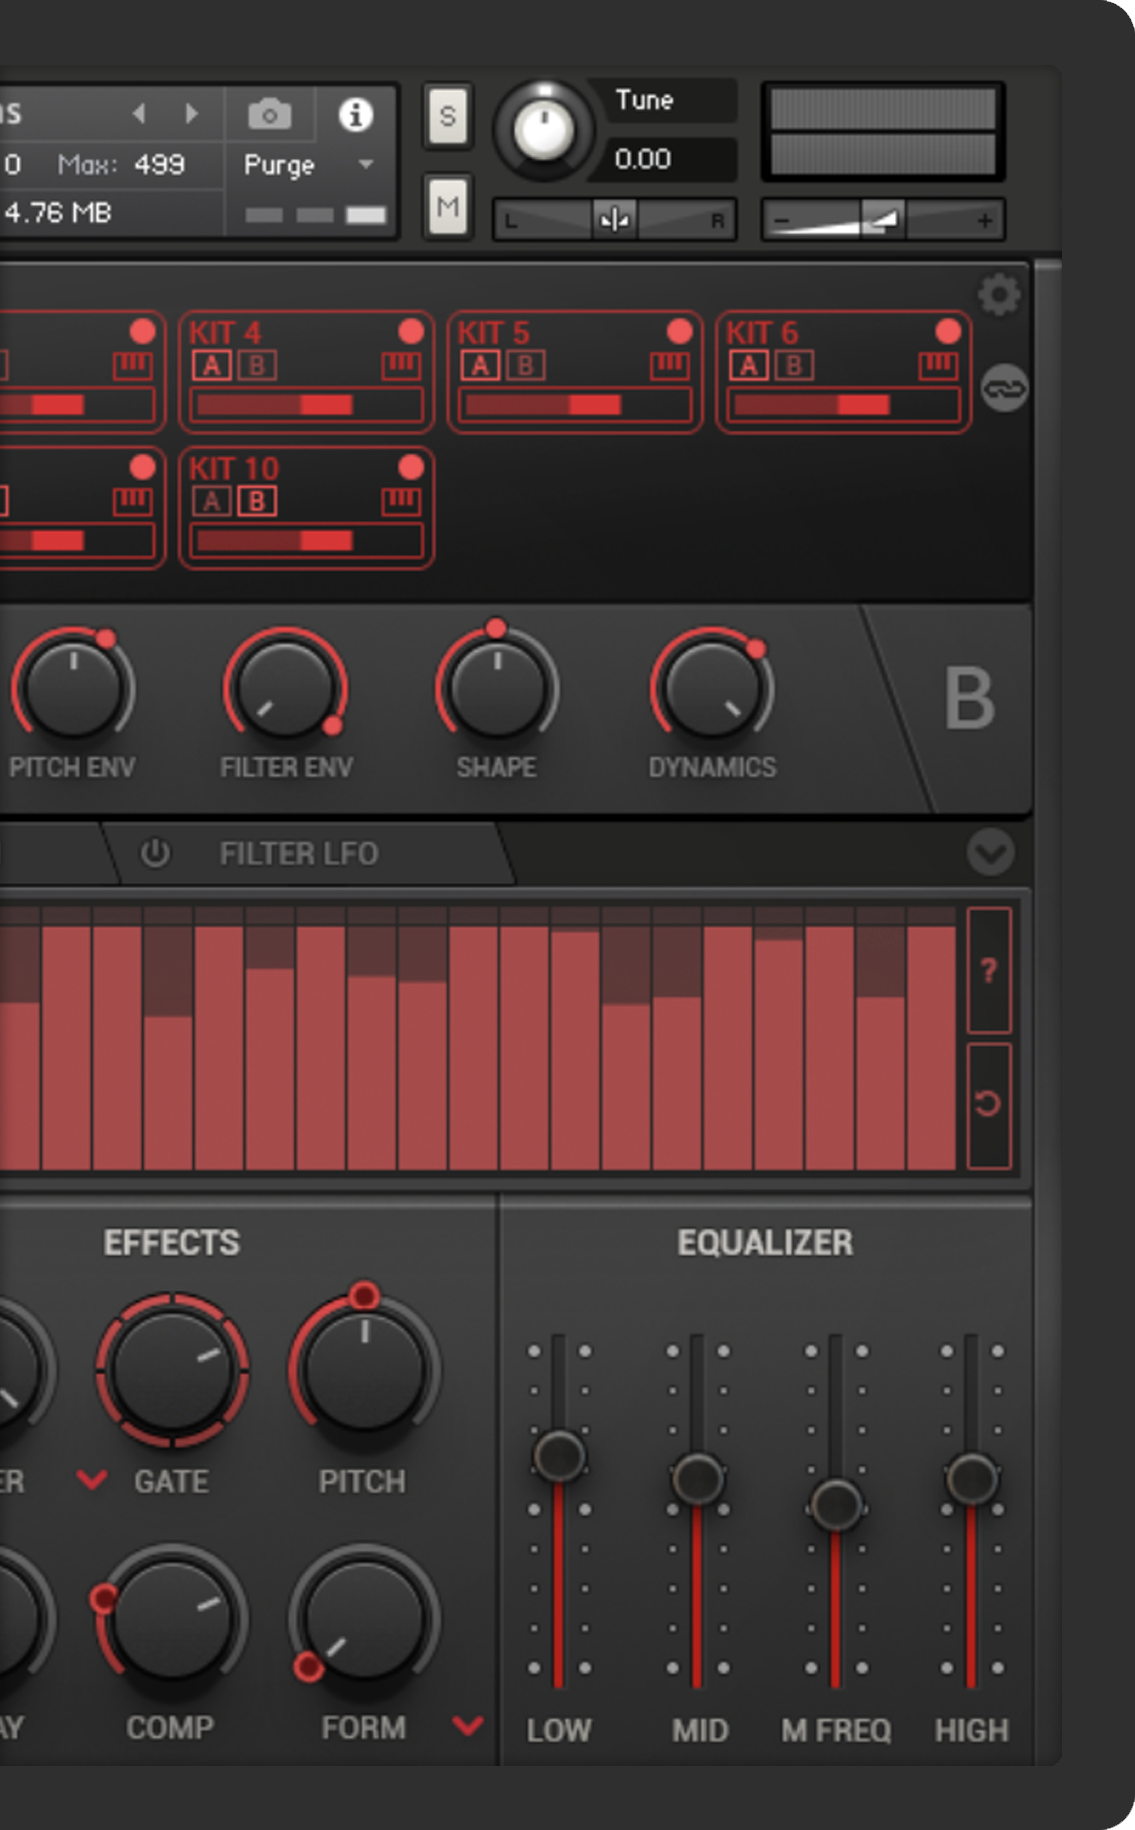
Task: Click the KIT 10 level bar
Action: tap(307, 540)
